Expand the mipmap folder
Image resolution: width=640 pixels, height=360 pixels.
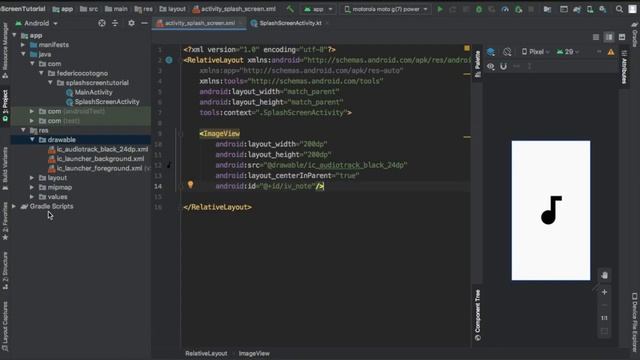click(32, 187)
